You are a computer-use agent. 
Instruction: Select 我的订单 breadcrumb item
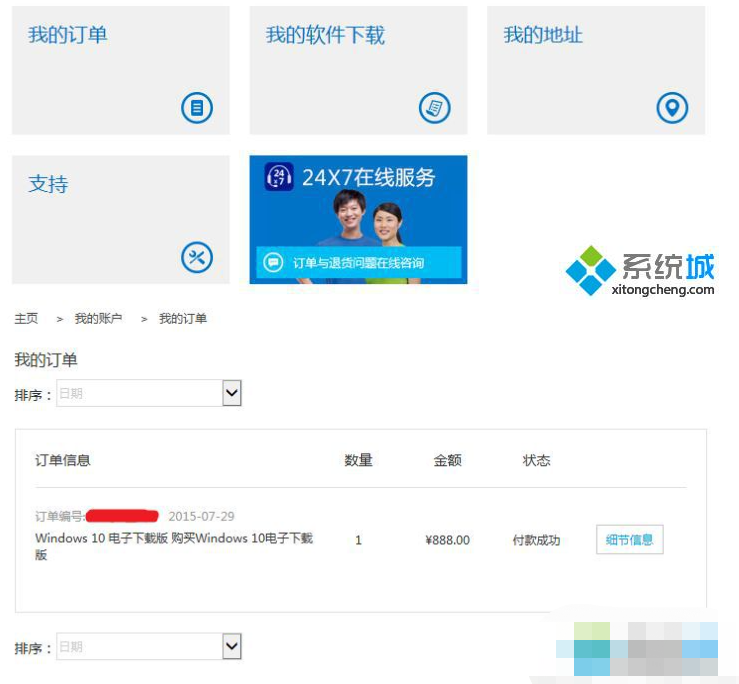[183, 318]
